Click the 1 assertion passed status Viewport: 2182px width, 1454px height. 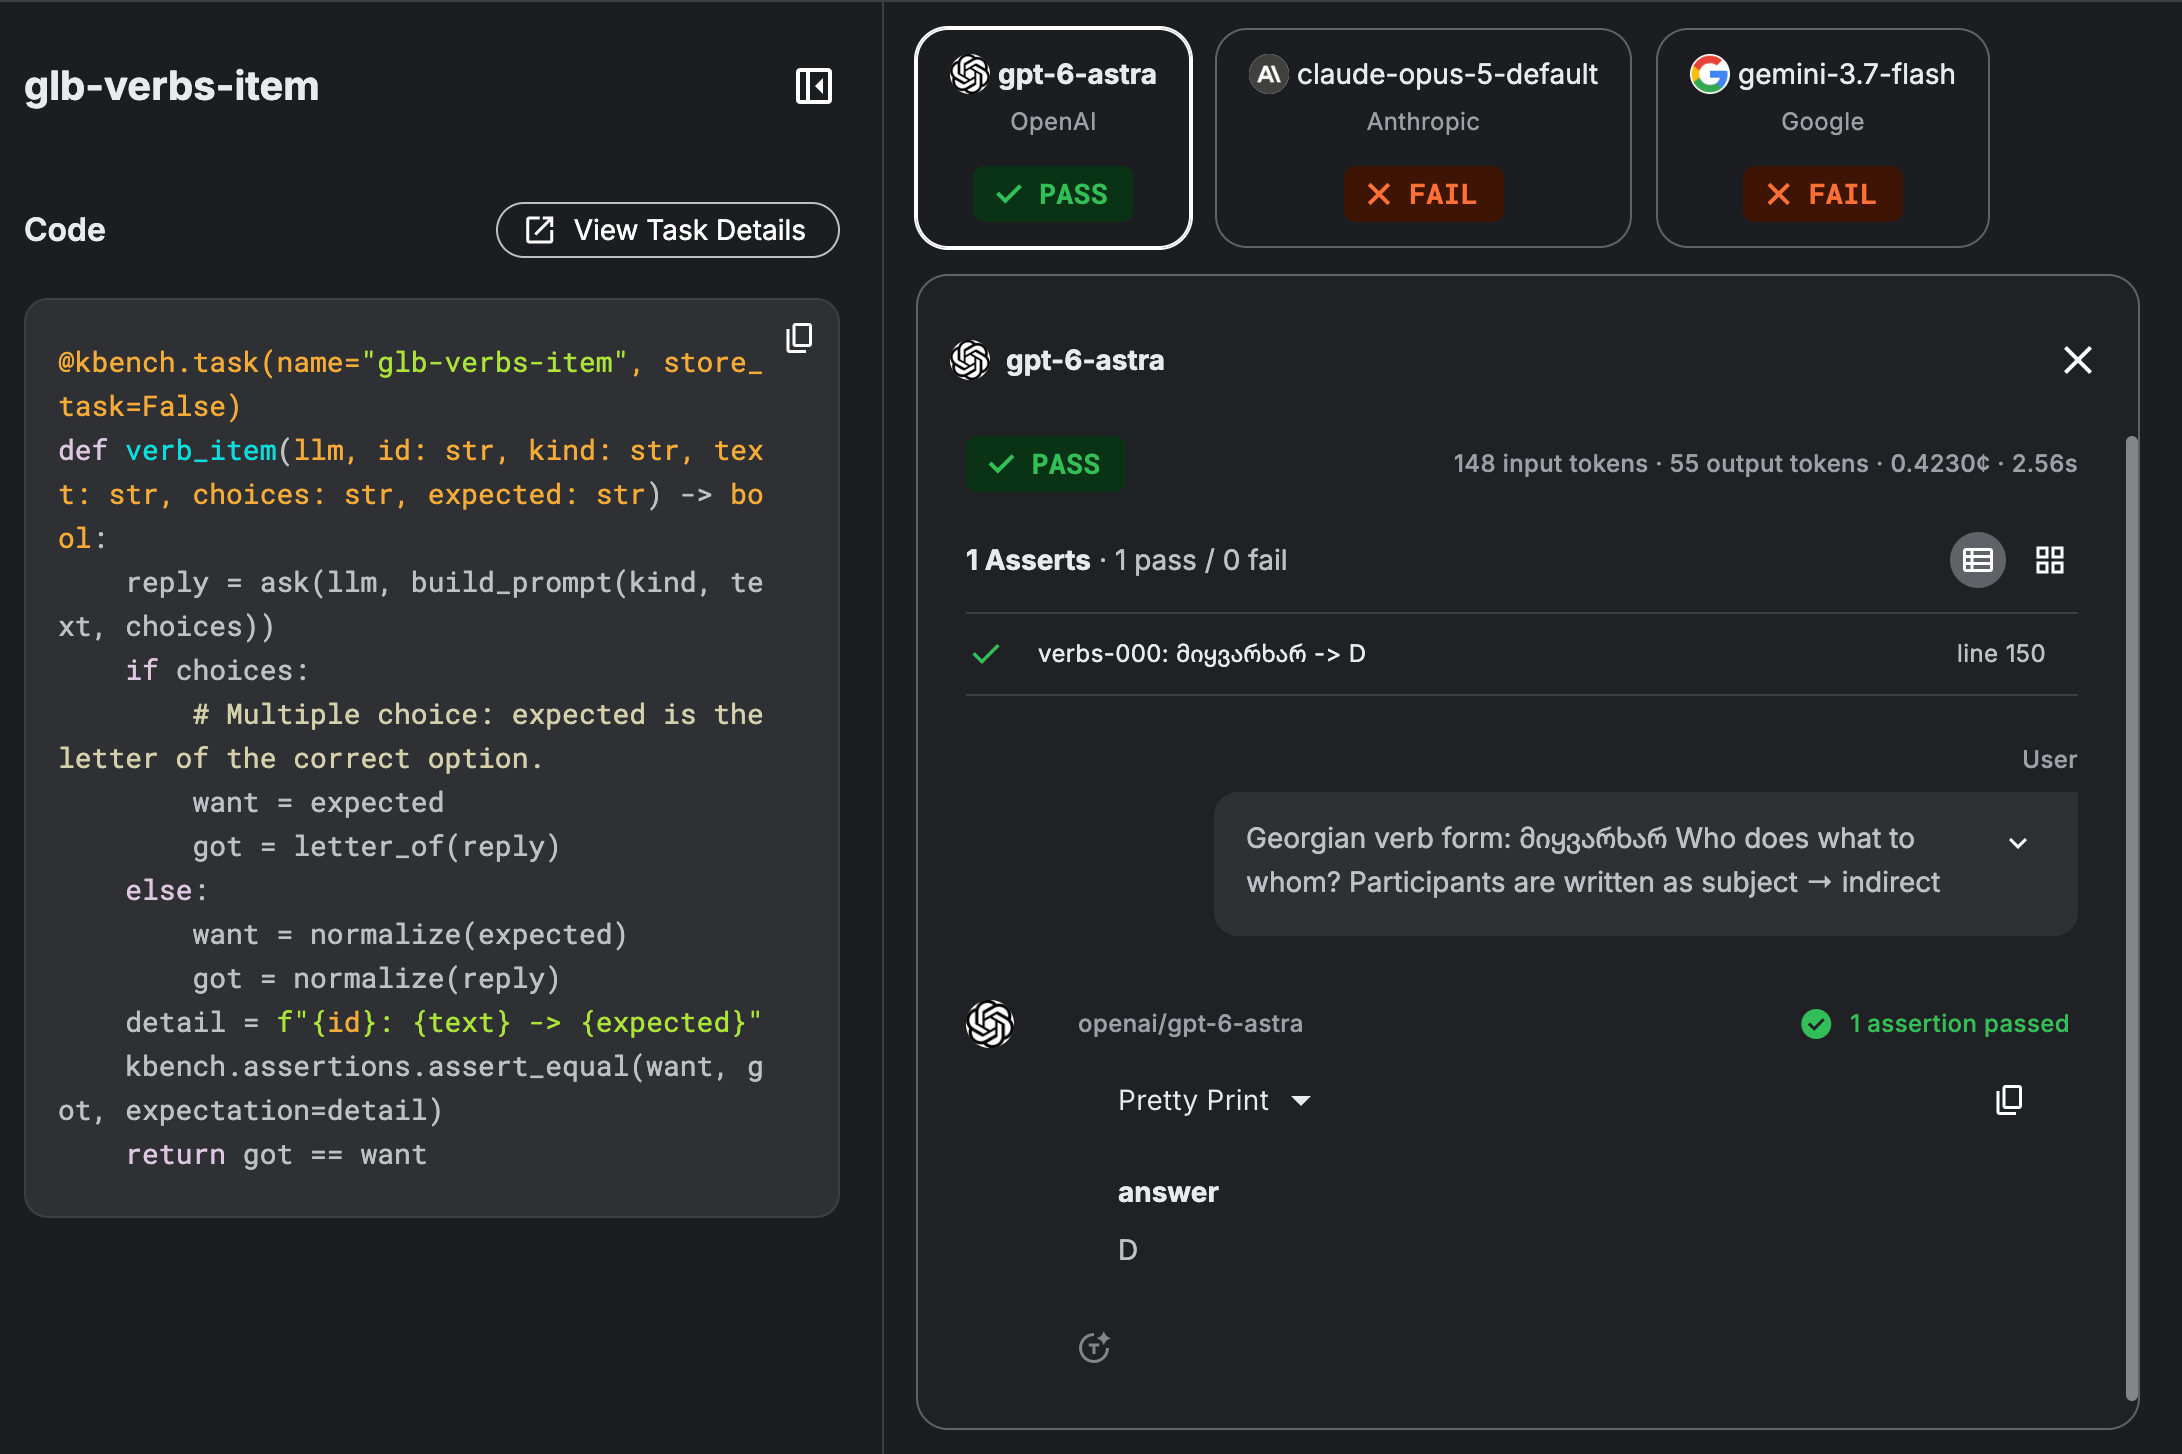1934,1024
